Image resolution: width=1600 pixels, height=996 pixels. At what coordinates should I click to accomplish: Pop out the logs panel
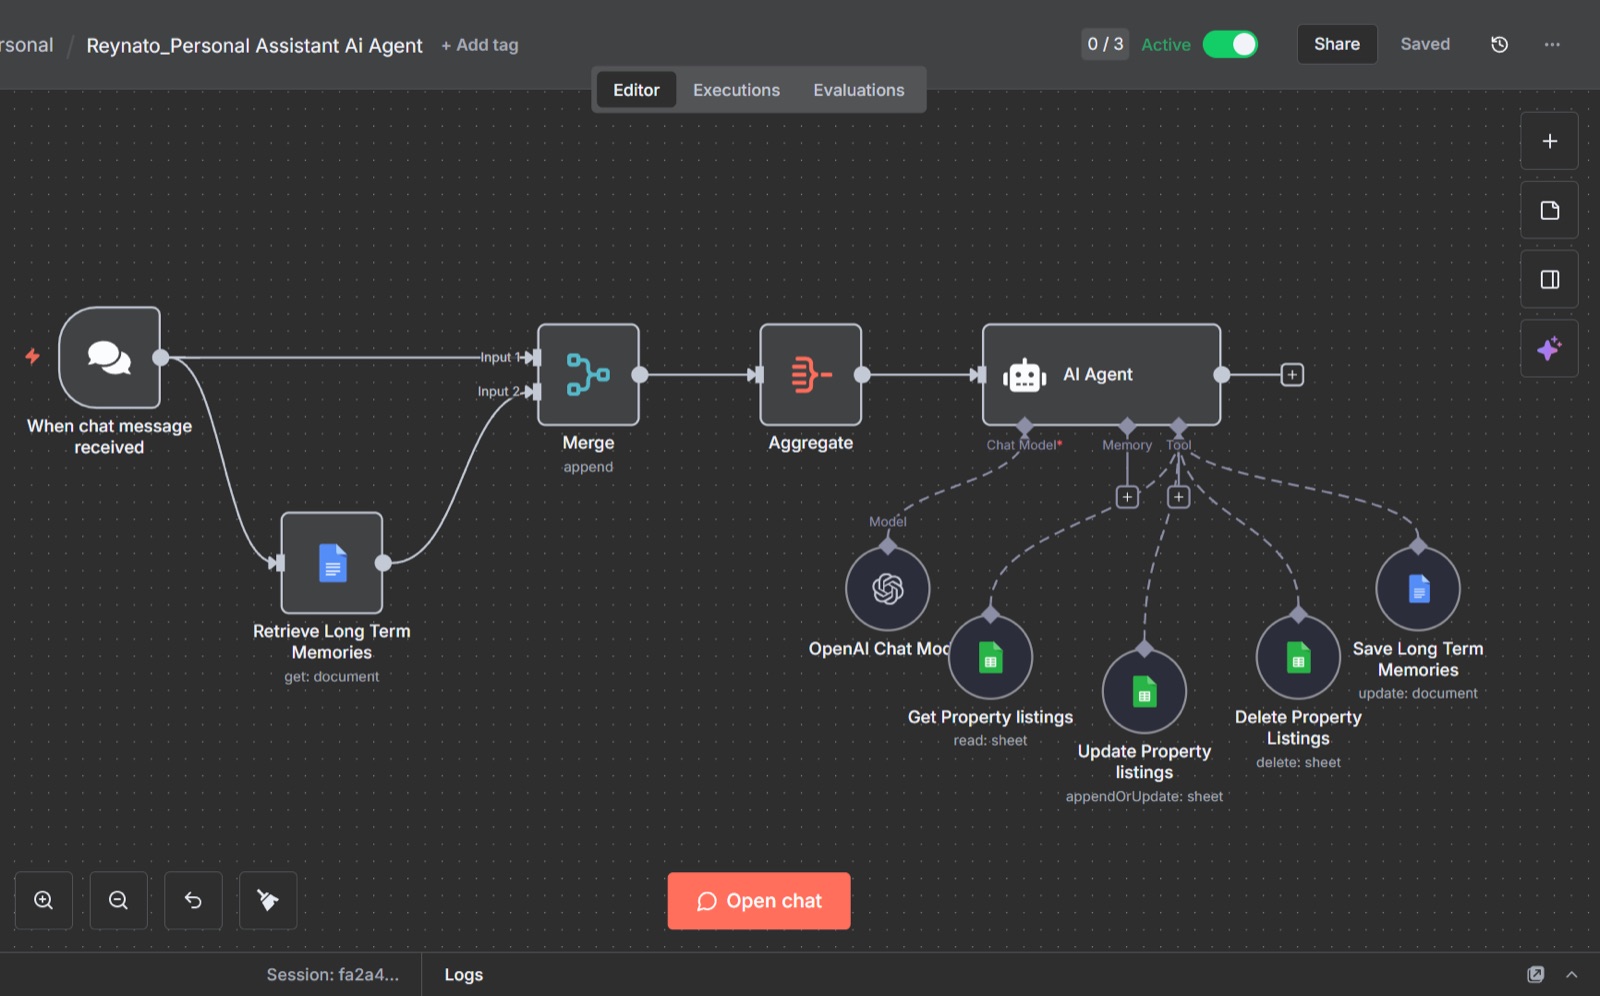[x=1536, y=974]
